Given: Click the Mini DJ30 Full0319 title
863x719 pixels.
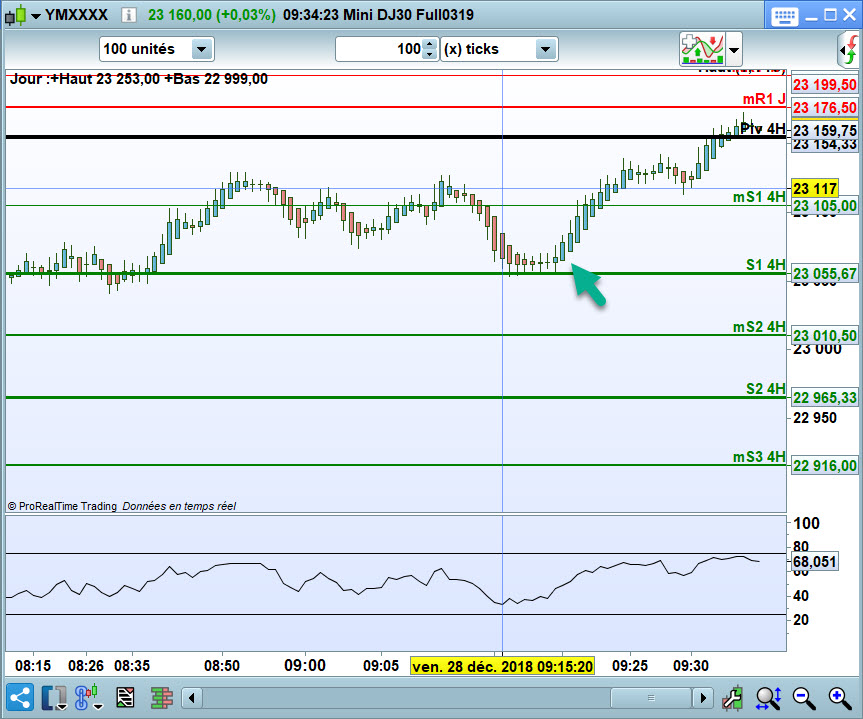Looking at the screenshot, I should click(x=408, y=15).
